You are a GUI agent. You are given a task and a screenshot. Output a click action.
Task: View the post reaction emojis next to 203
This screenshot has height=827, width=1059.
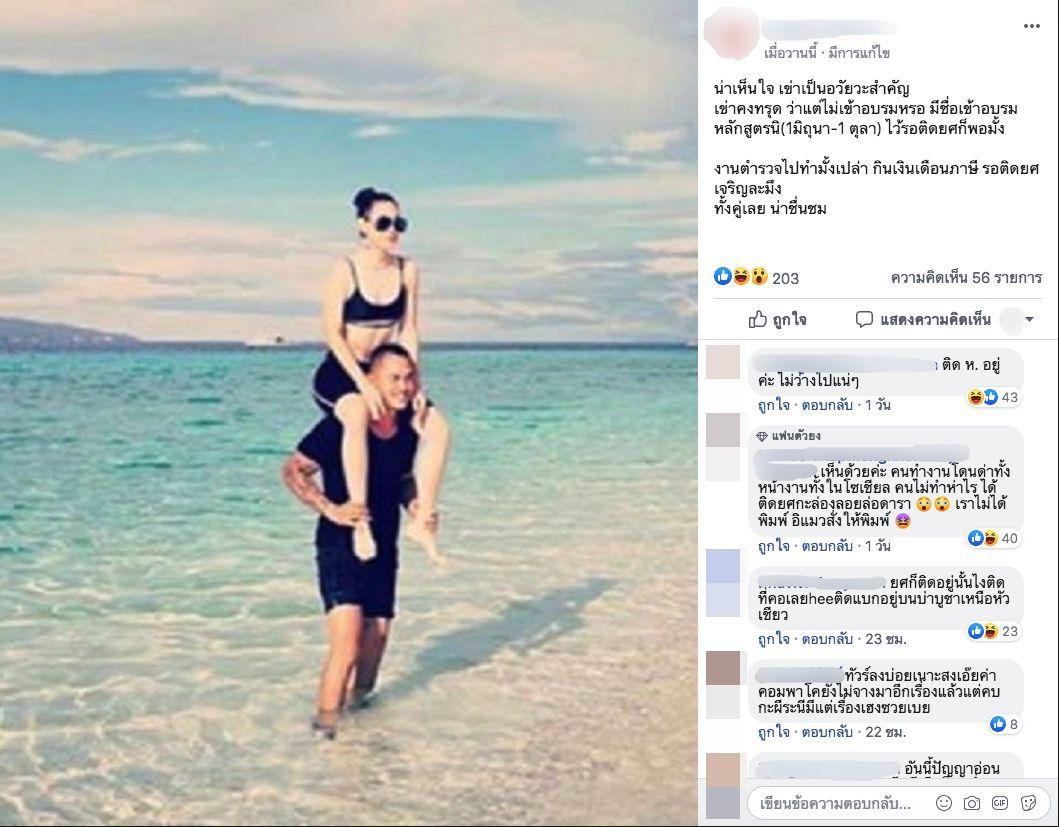point(741,276)
